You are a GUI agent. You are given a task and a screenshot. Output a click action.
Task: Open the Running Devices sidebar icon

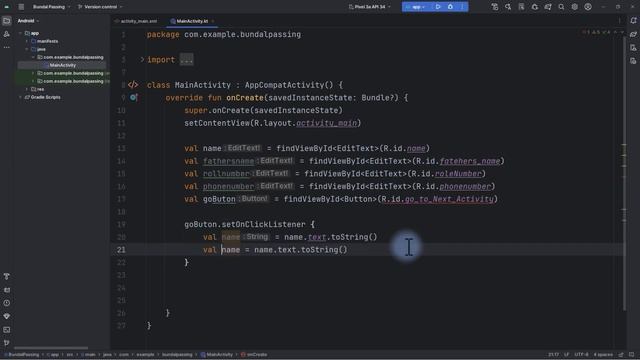pyautogui.click(x=633, y=61)
